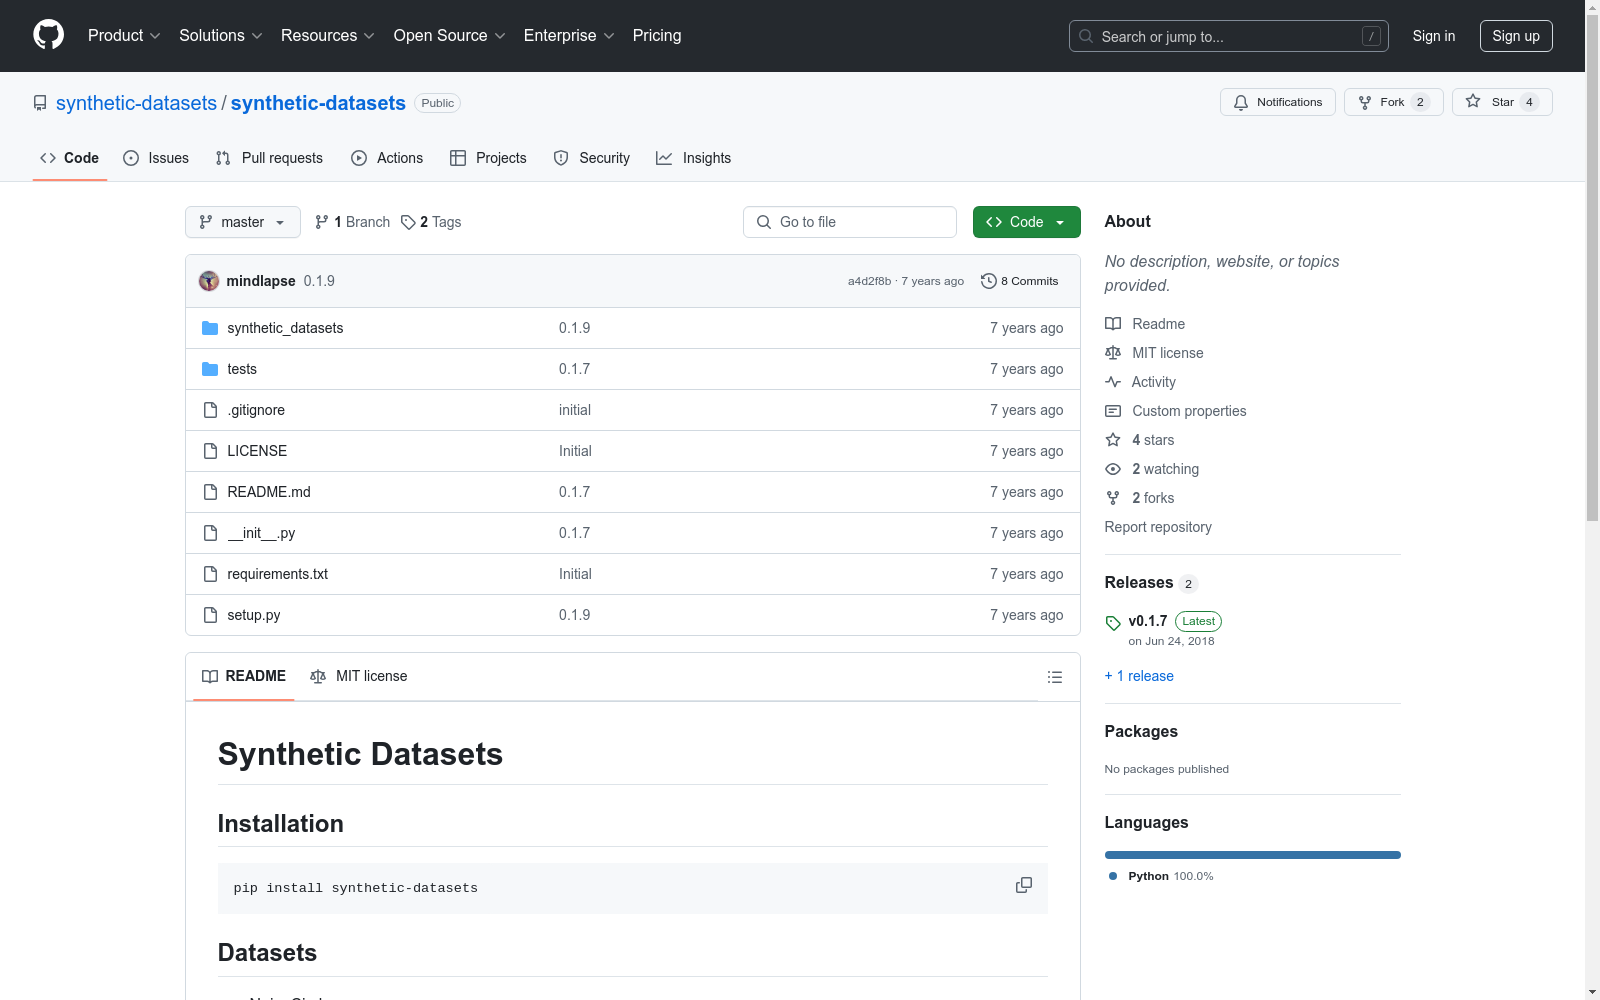The width and height of the screenshot is (1600, 1000).
Task: Open the setup.py file
Action: pyautogui.click(x=254, y=615)
